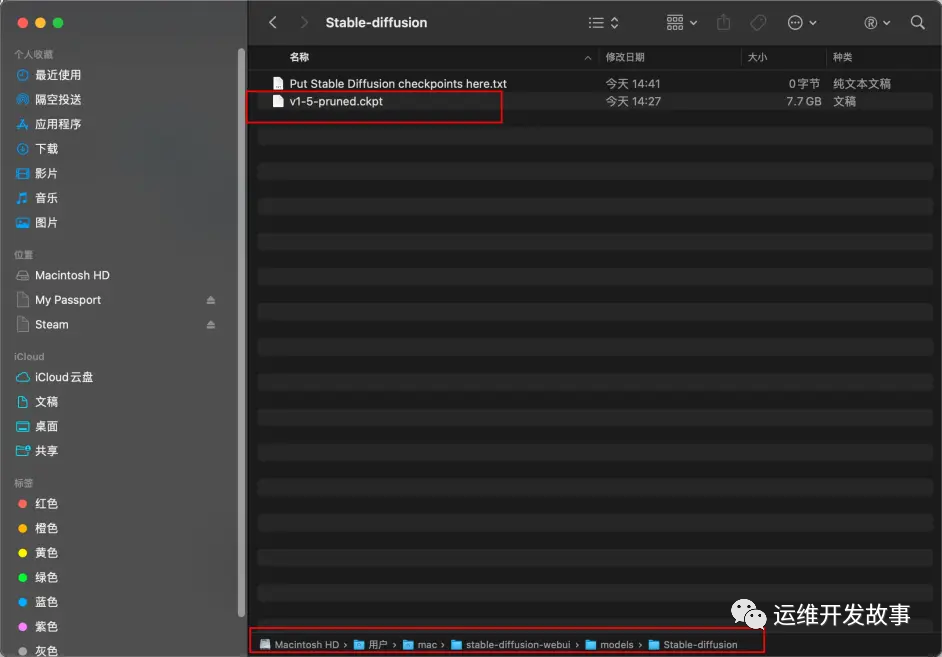This screenshot has height=657, width=942.
Task: Click Stable-diffusion in the path bar
Action: pos(693,644)
